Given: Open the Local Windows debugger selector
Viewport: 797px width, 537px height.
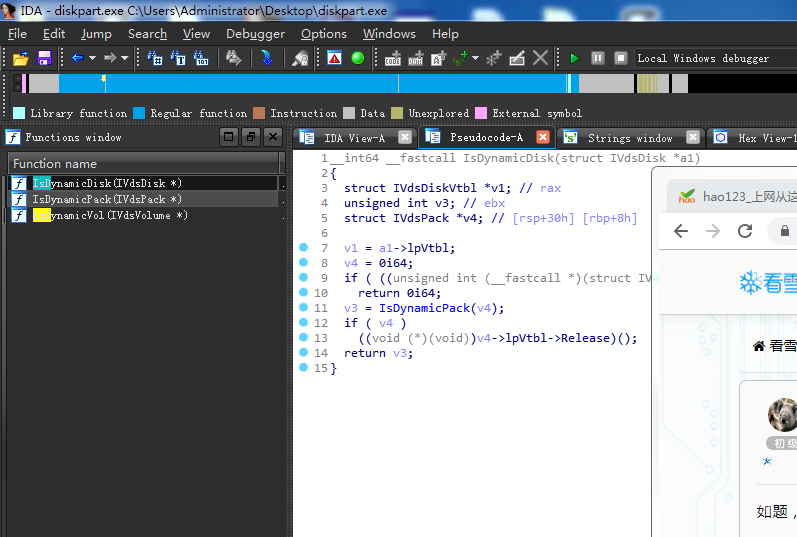Looking at the screenshot, I should 715,58.
